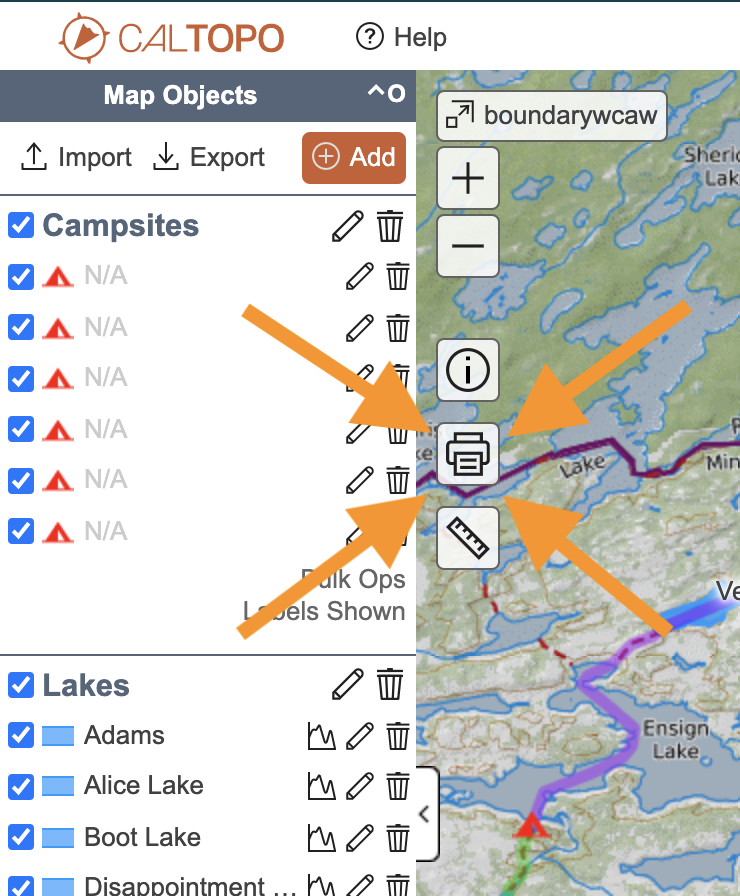Uncheck the Adams lake checkbox

(x=21, y=735)
